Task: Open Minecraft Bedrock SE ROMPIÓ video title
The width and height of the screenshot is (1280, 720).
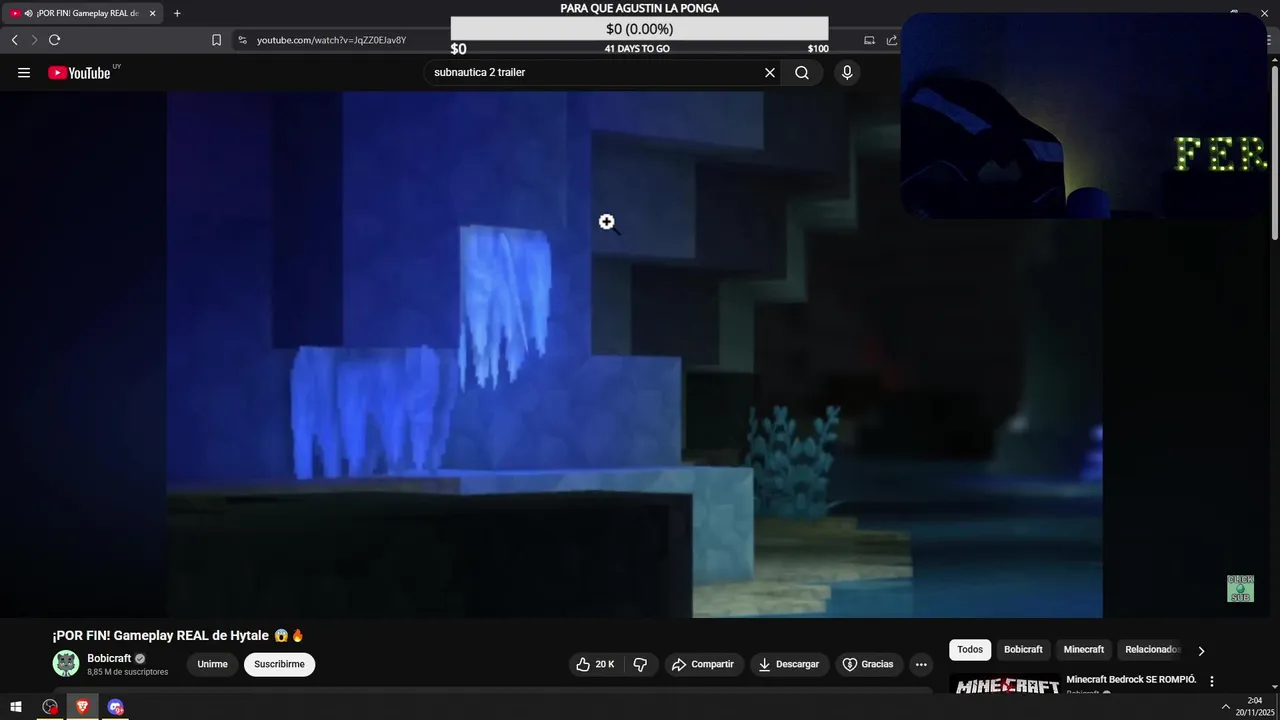Action: tap(1131, 680)
